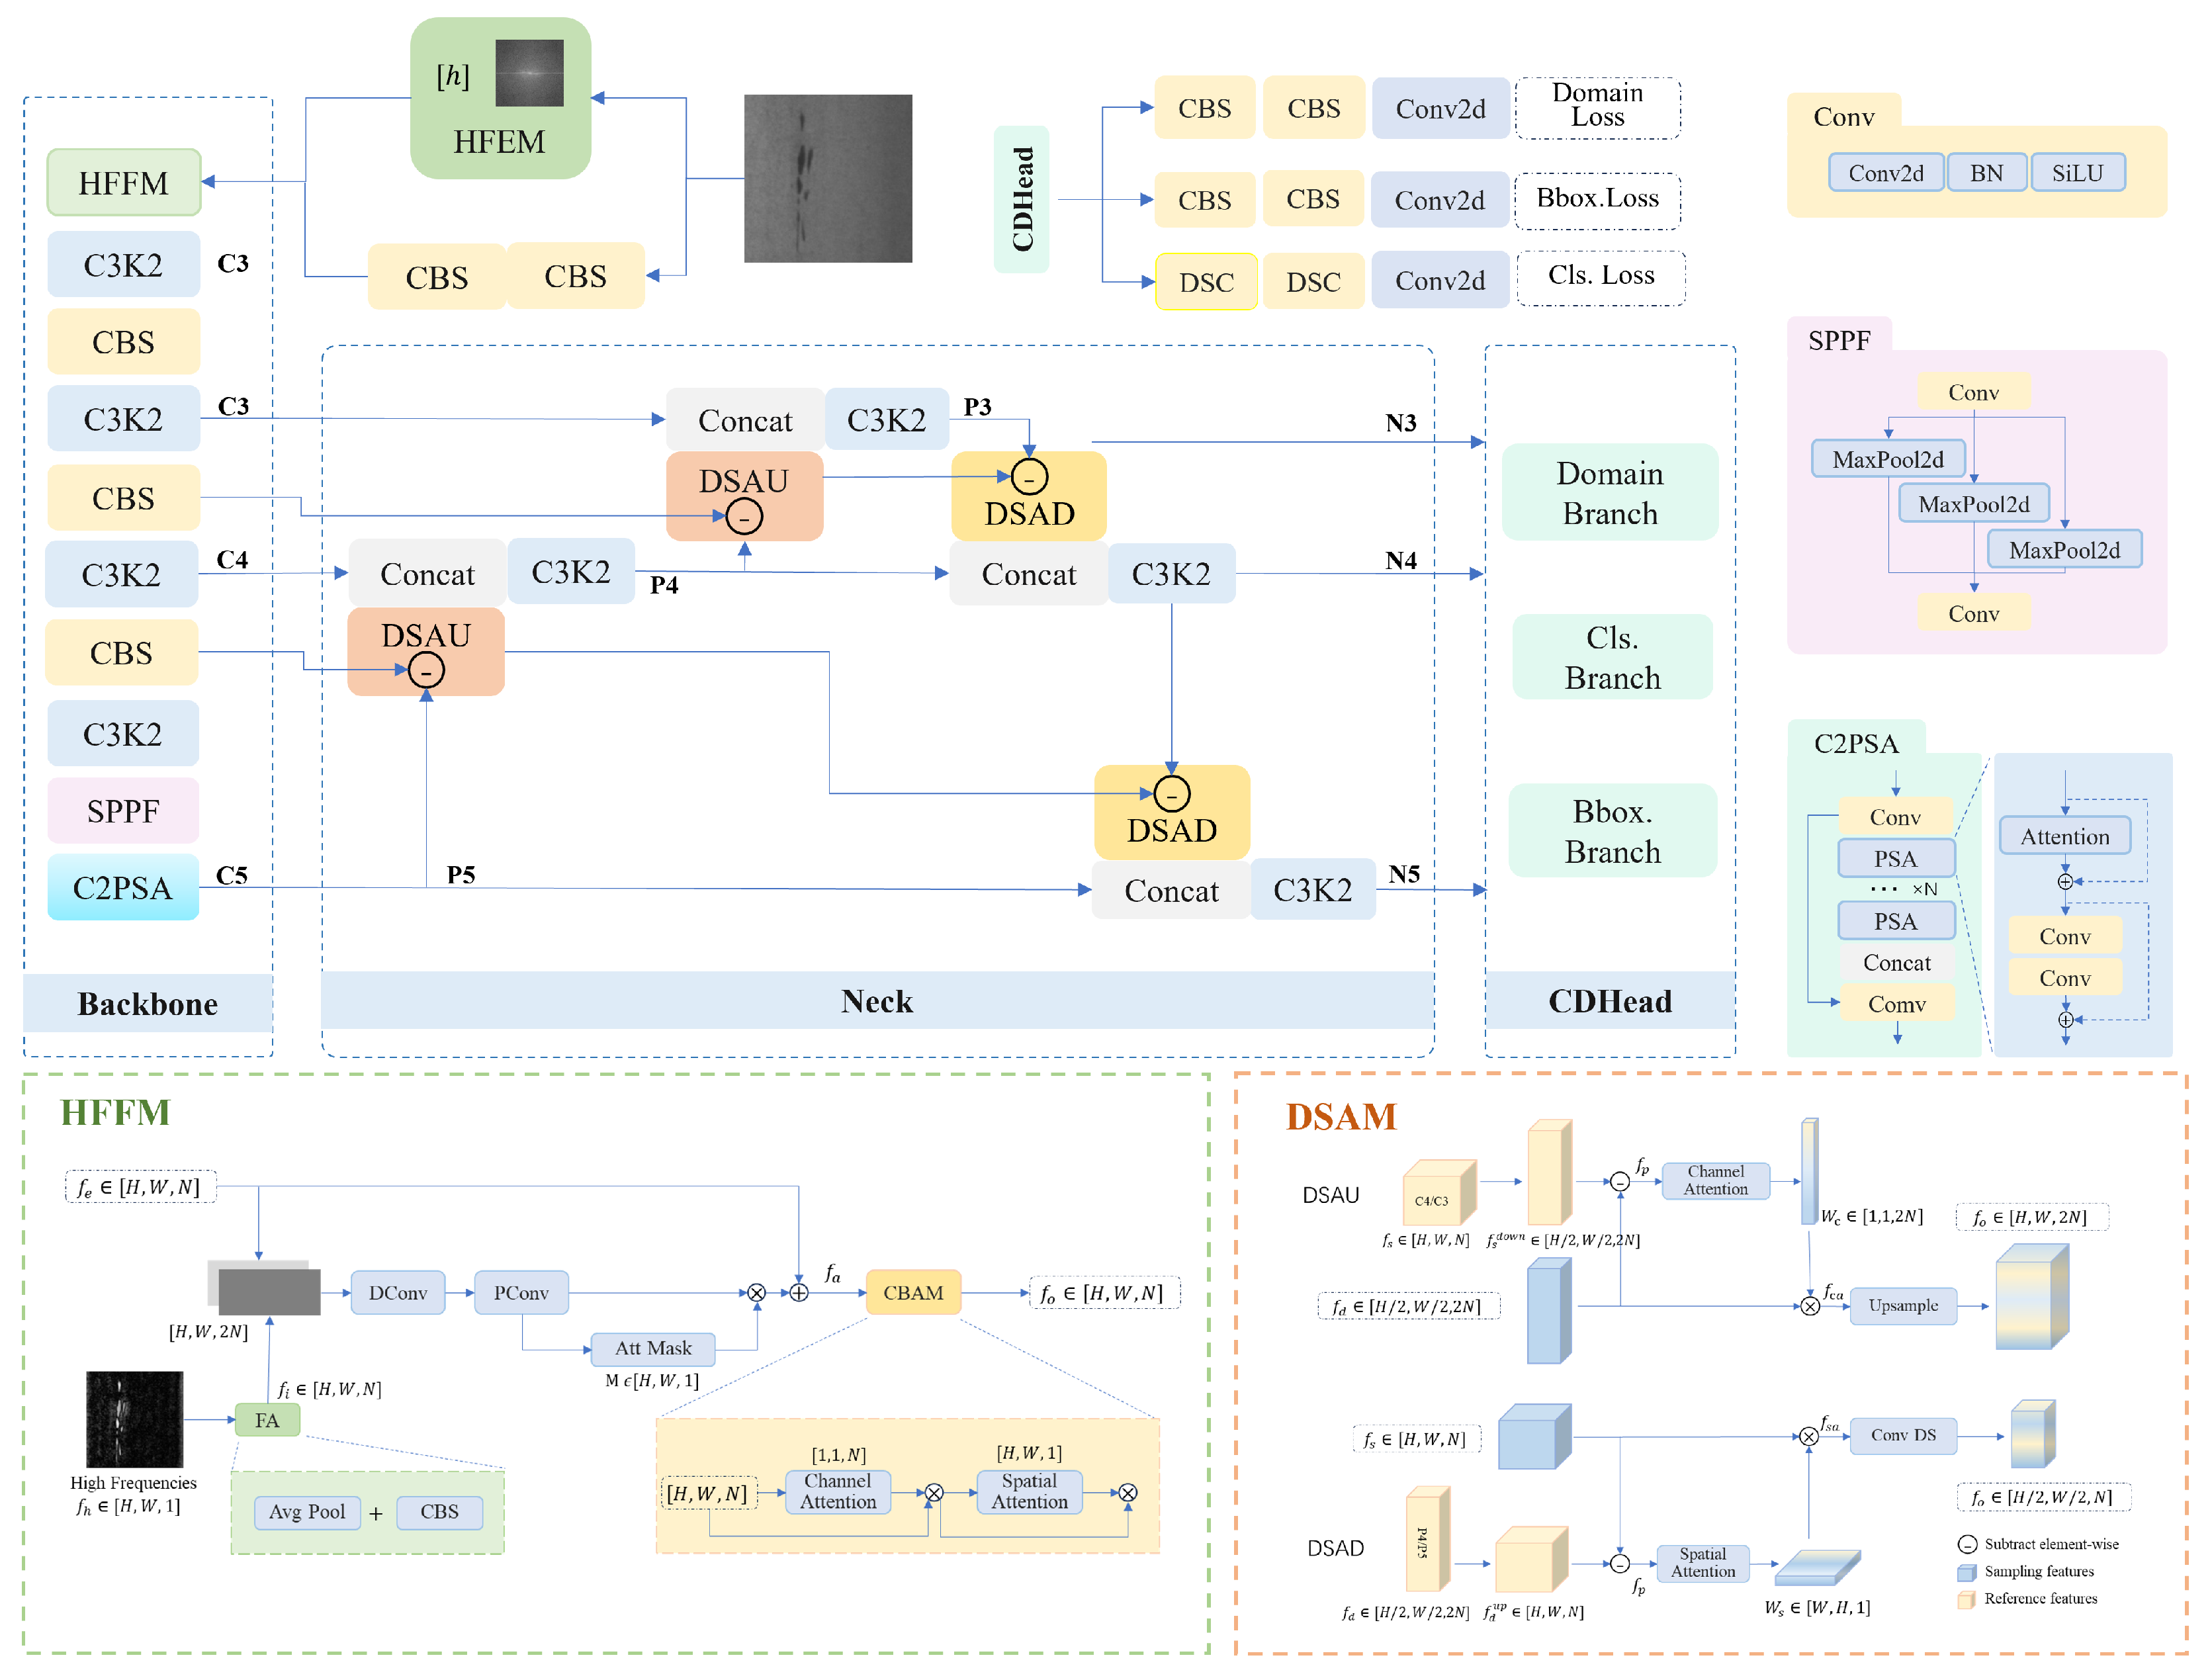The height and width of the screenshot is (1680, 2212).
Task: Click the first DSC block
Action: tap(1206, 282)
